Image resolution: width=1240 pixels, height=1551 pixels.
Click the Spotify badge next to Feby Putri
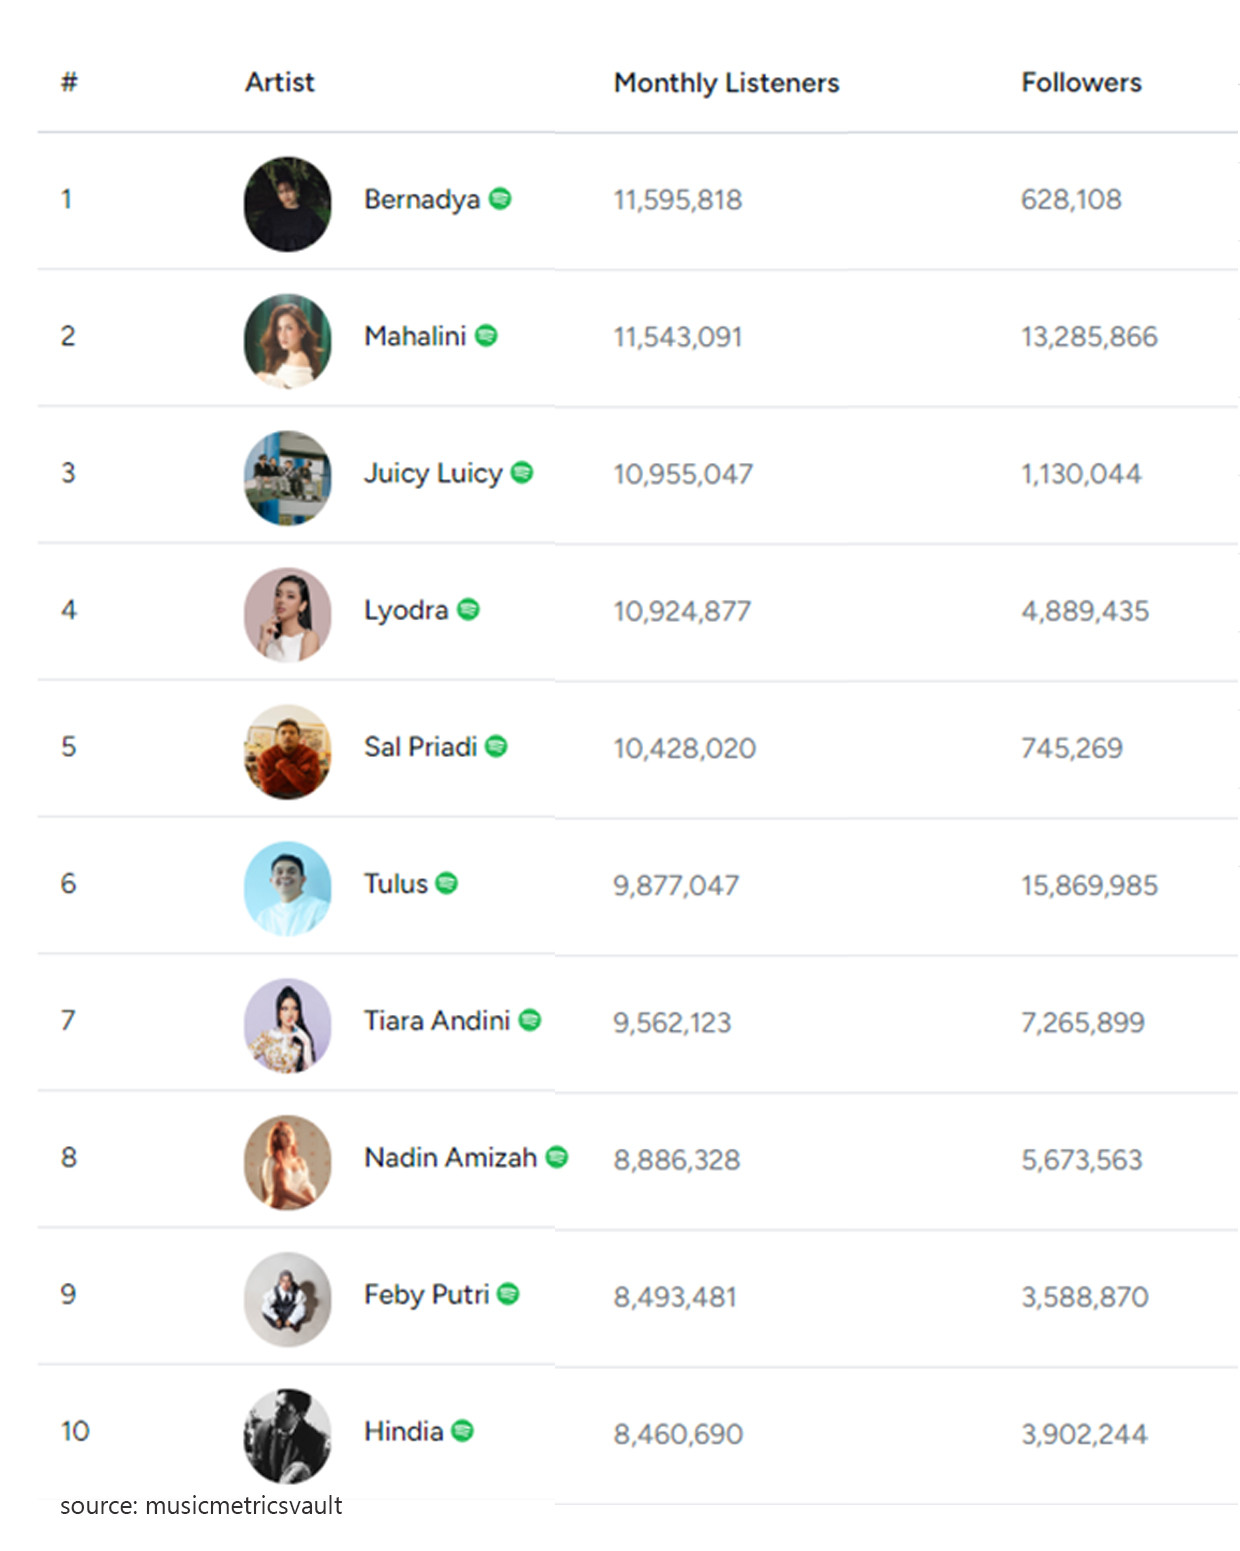click(x=508, y=1294)
